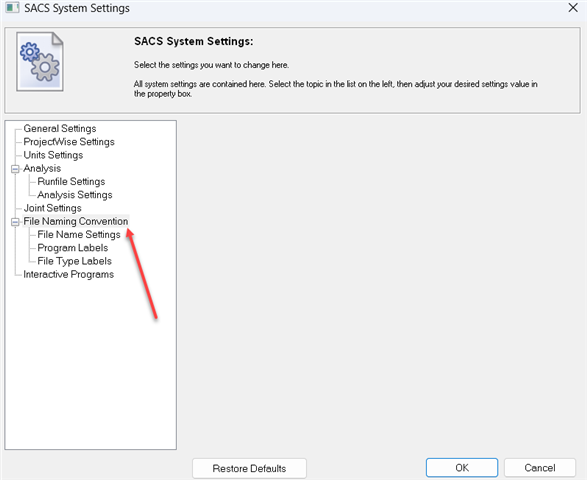
Task: Select Analysis Settings sub-item
Action: [75, 195]
